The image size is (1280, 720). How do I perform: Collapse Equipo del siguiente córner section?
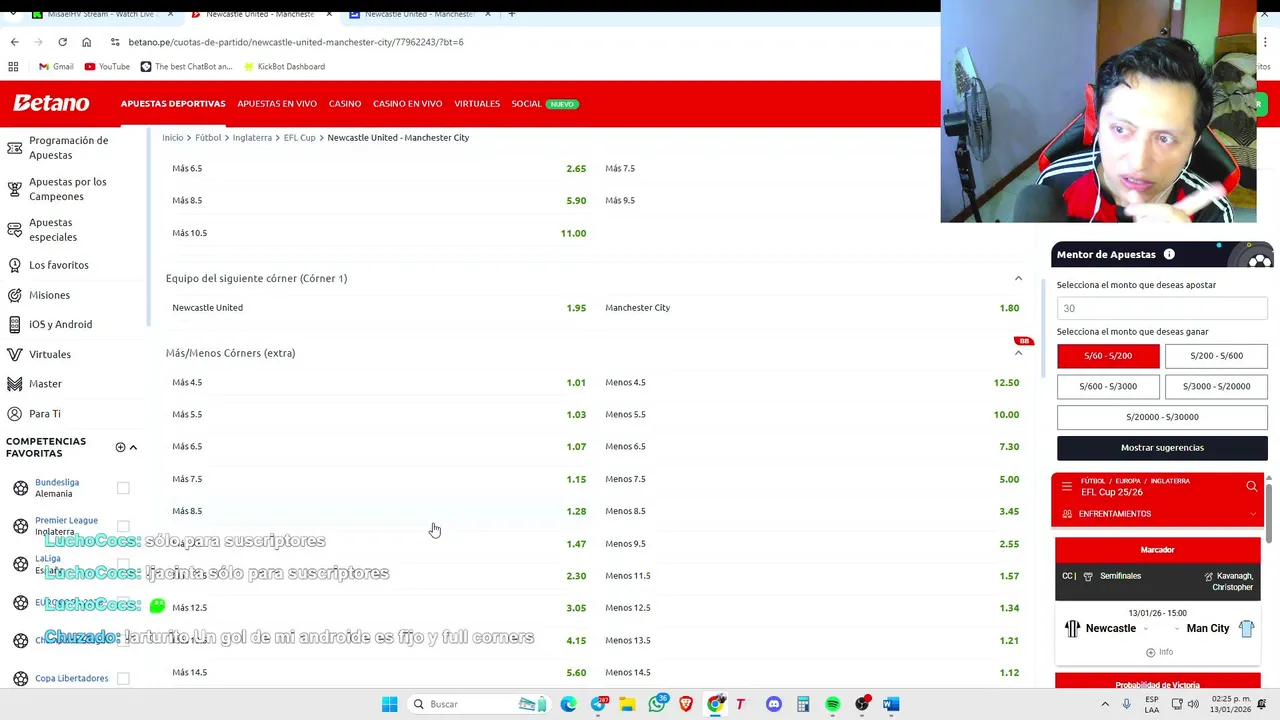coord(1018,278)
